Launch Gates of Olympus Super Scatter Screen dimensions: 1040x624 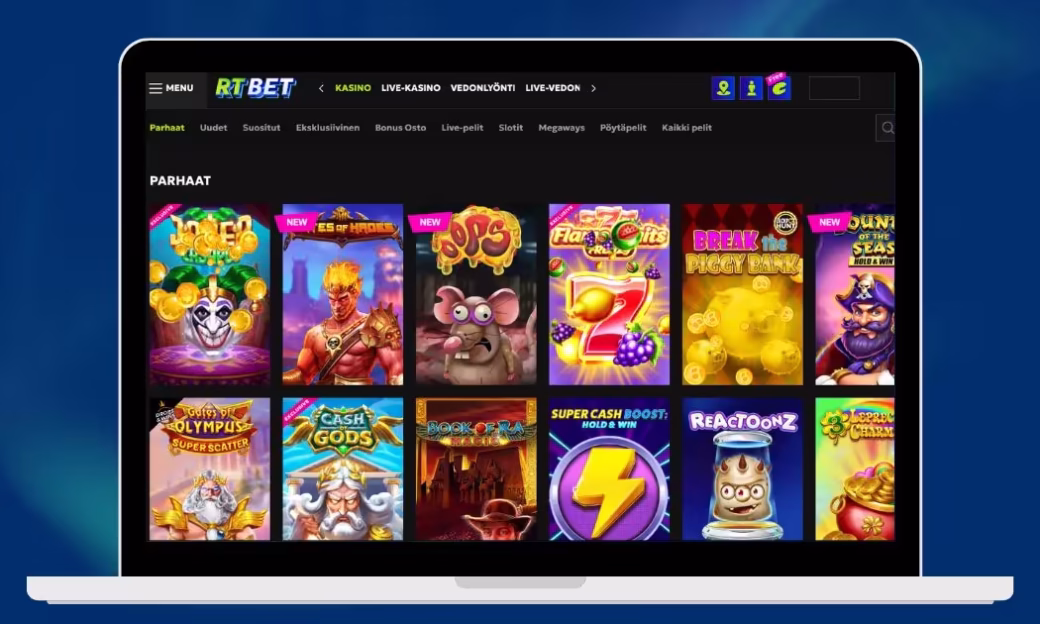[210, 469]
